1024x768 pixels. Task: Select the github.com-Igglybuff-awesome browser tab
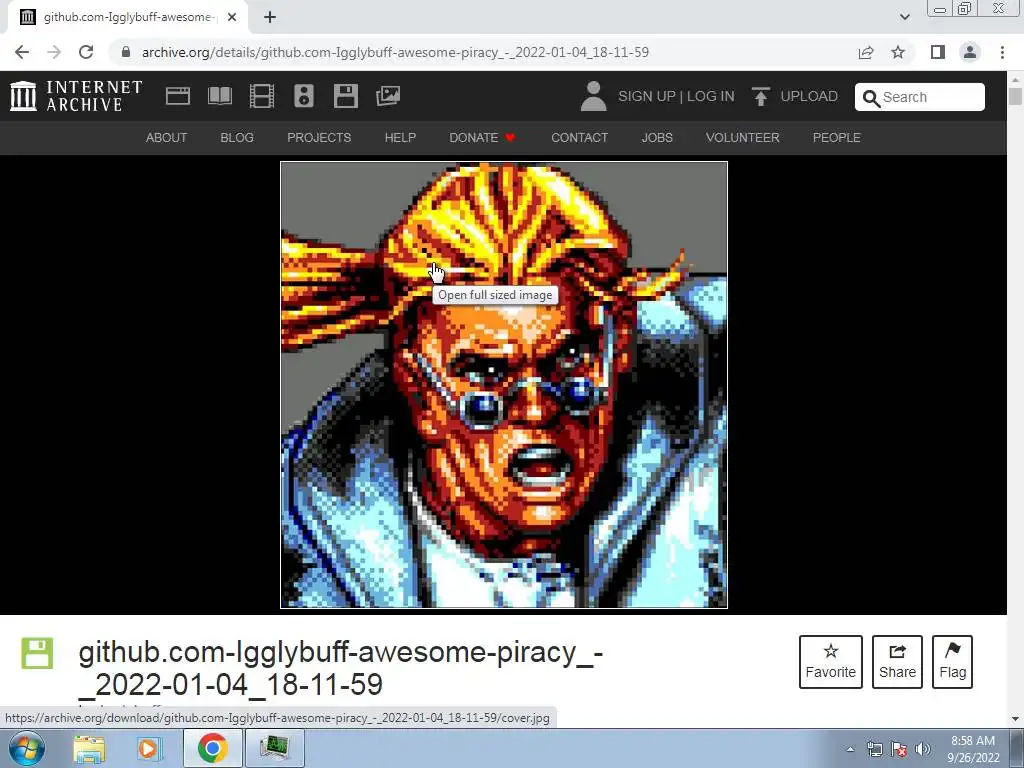(127, 18)
